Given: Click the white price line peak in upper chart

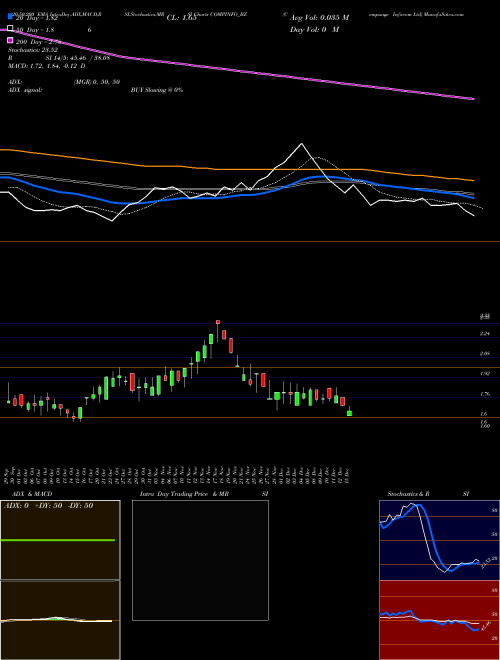Looking at the screenshot, I should tap(301, 144).
